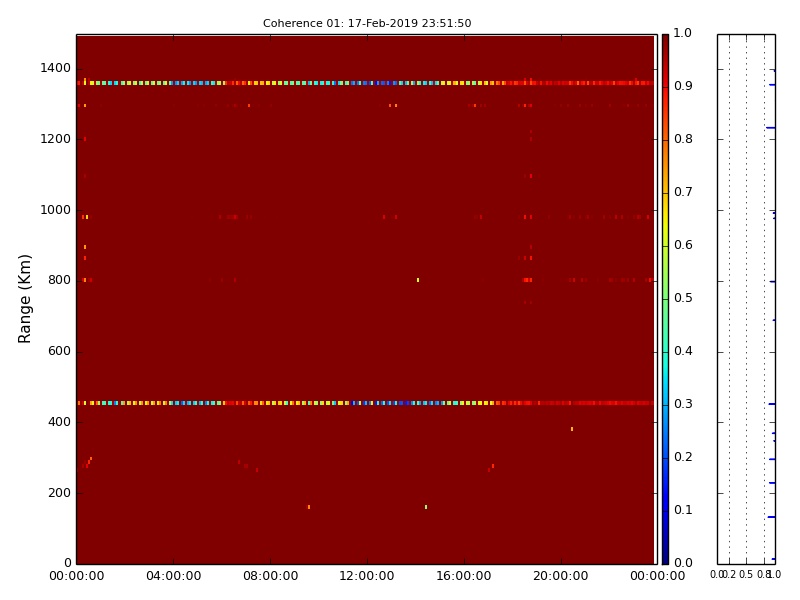Click the side profile panel's 0.2 tick label
The height and width of the screenshot is (600, 800).
731,574
